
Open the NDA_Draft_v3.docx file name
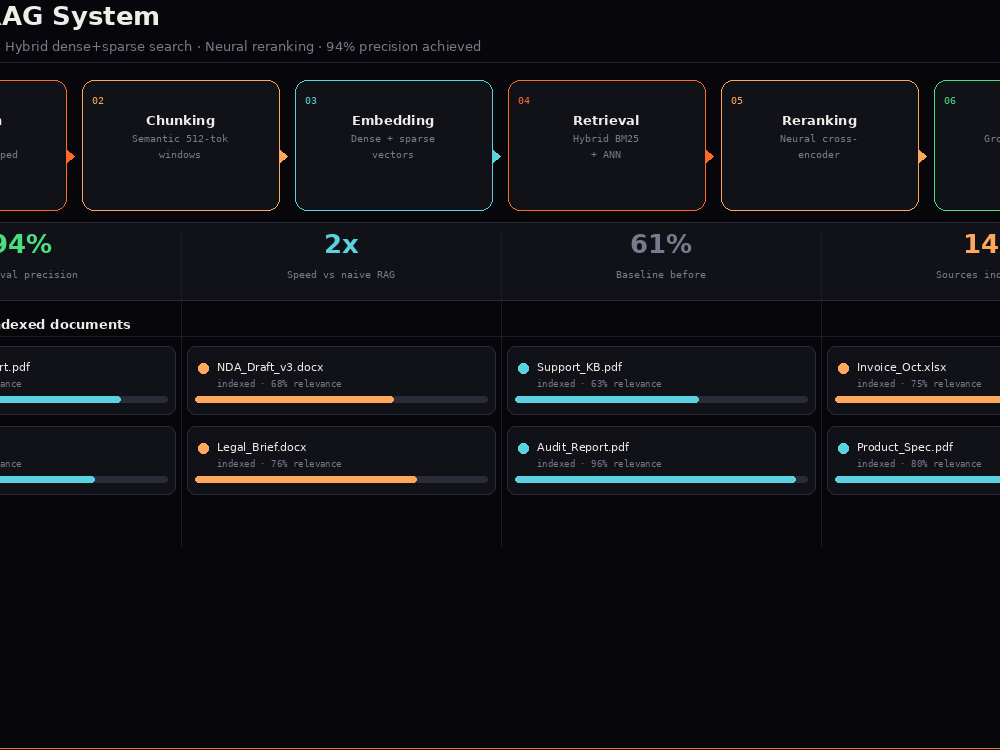click(270, 367)
